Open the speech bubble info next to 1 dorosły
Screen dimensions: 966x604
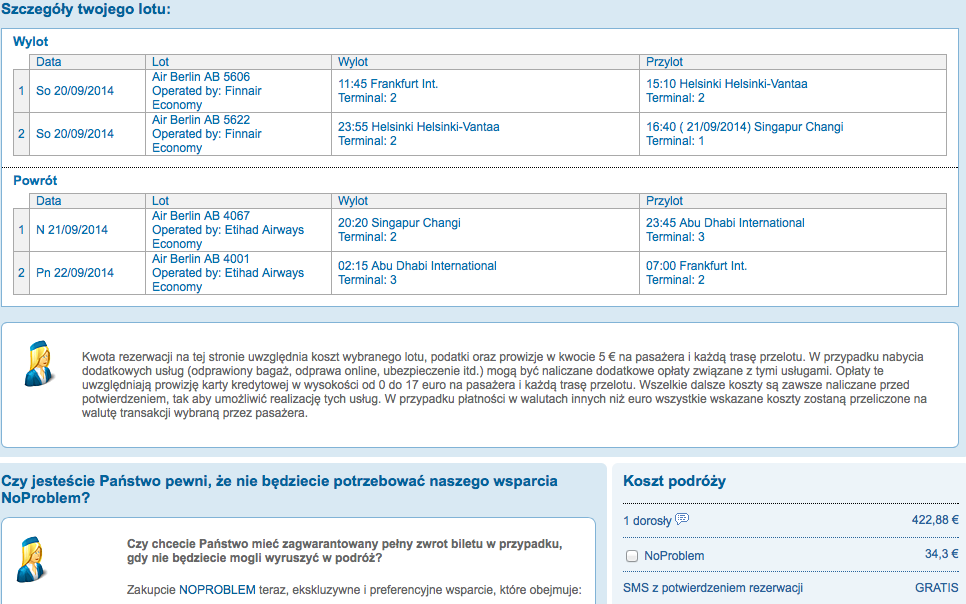[x=681, y=519]
